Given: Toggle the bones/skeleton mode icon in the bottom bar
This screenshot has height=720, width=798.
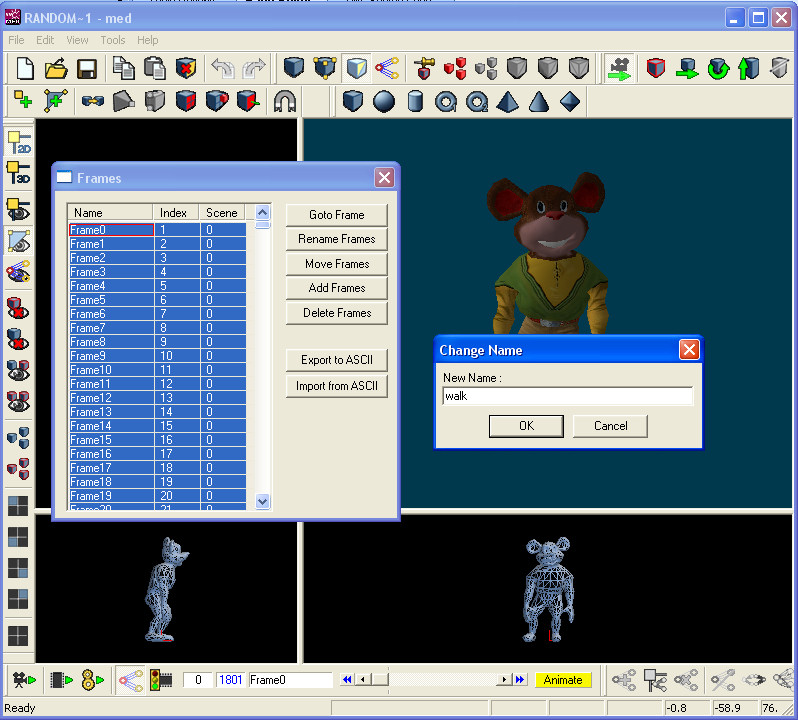Looking at the screenshot, I should [x=131, y=680].
